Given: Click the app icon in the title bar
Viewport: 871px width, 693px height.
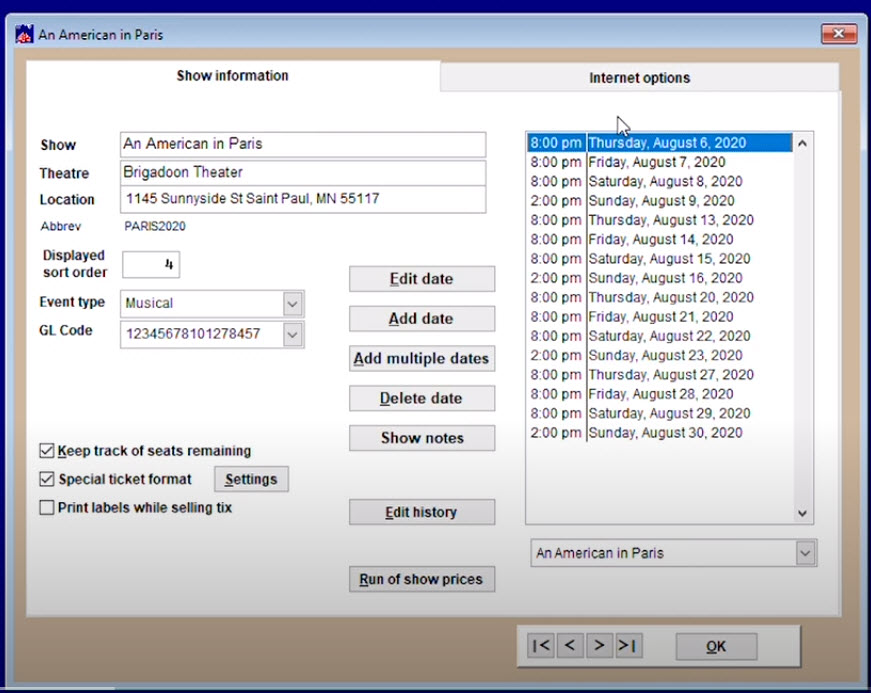Looking at the screenshot, I should pyautogui.click(x=24, y=34).
